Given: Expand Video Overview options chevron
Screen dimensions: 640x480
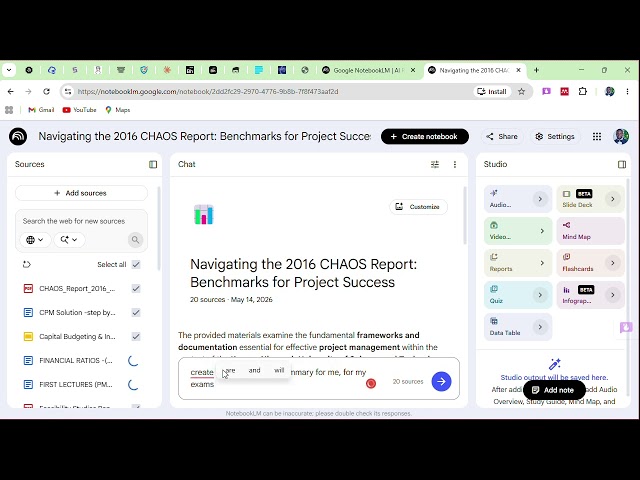Looking at the screenshot, I should (542, 231).
